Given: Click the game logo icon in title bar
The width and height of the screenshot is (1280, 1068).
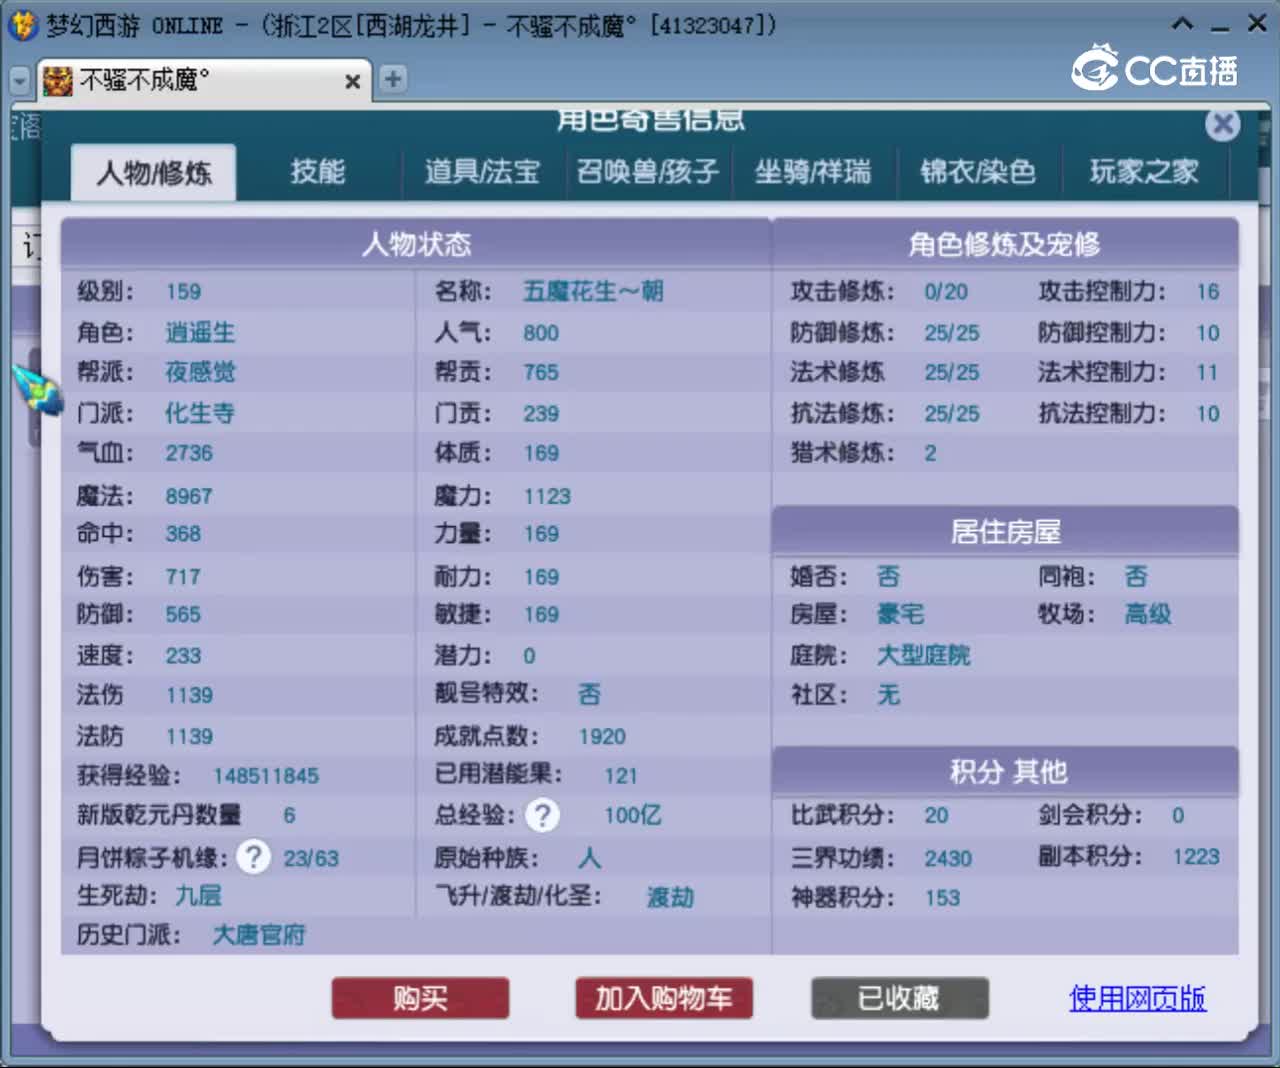Looking at the screenshot, I should (x=22, y=25).
